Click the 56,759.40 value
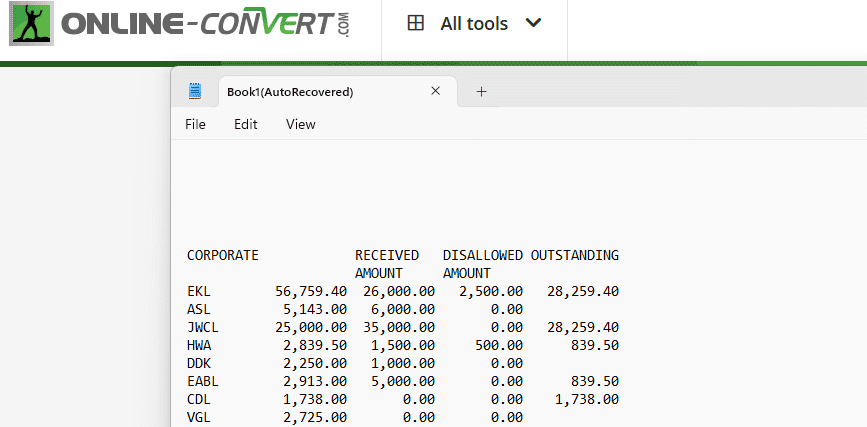The image size is (867, 427). coord(311,291)
